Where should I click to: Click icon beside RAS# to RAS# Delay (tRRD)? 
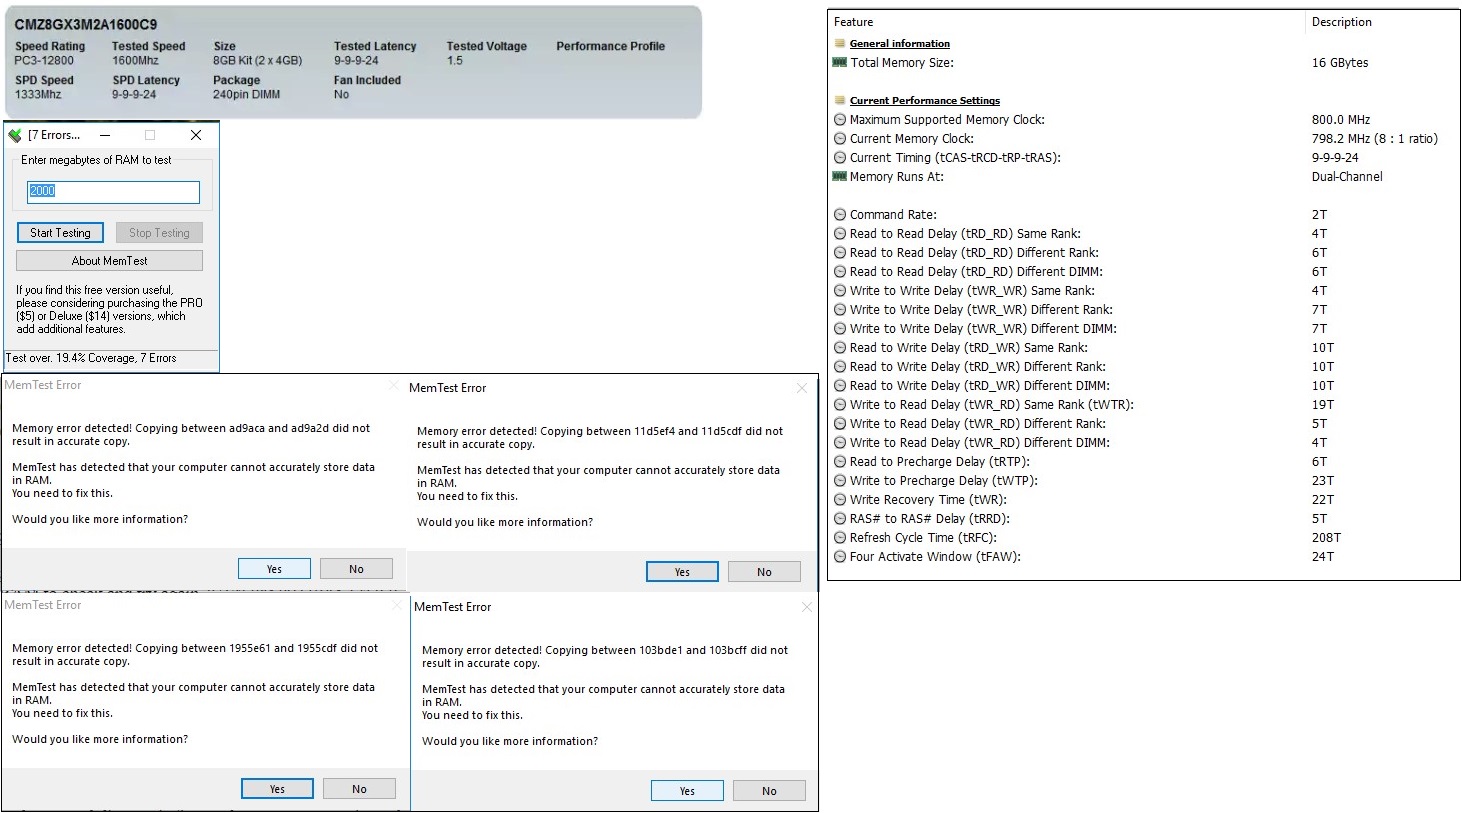coord(840,518)
